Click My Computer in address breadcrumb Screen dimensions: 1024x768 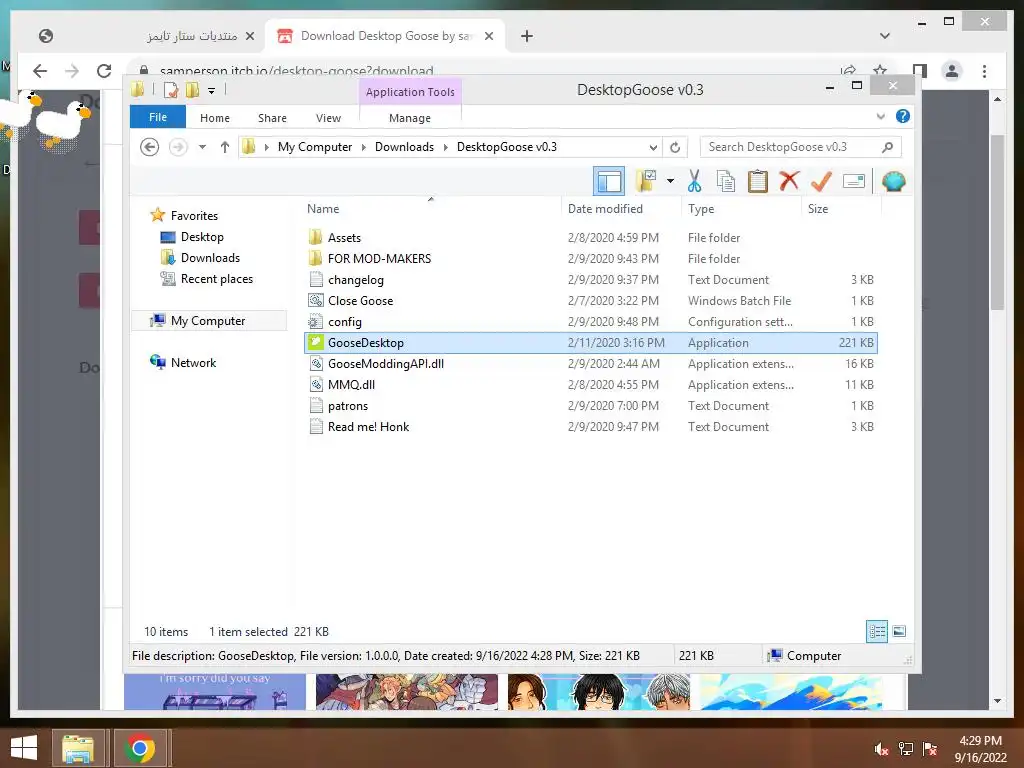[x=315, y=147]
